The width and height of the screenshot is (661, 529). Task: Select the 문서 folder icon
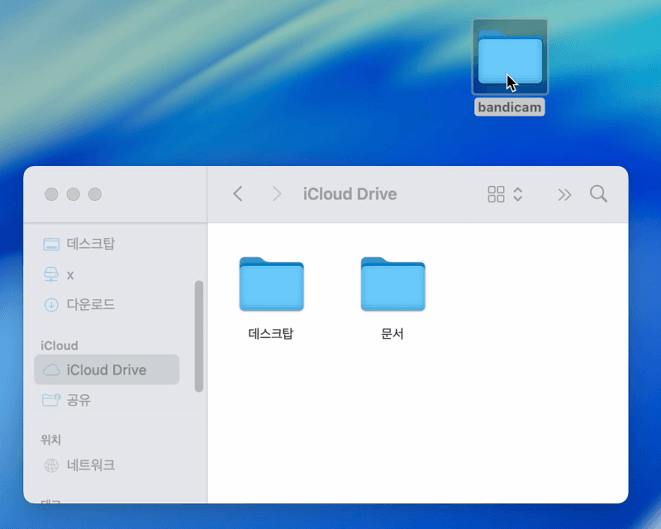[x=392, y=285]
